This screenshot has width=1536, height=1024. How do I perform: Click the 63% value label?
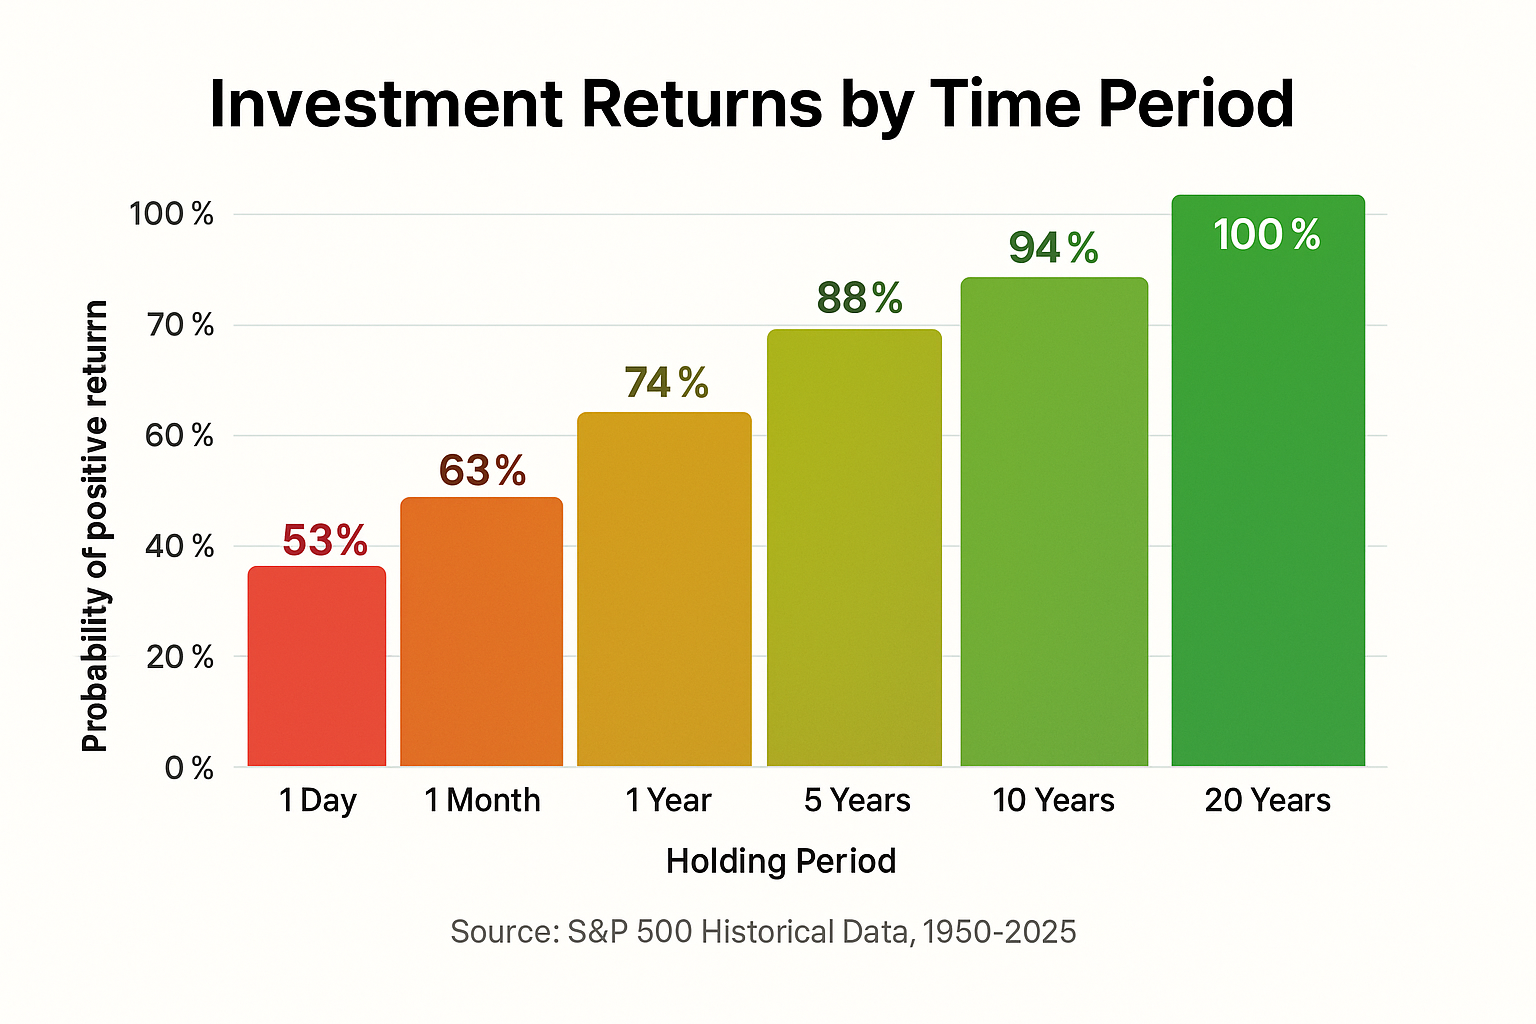(482, 471)
